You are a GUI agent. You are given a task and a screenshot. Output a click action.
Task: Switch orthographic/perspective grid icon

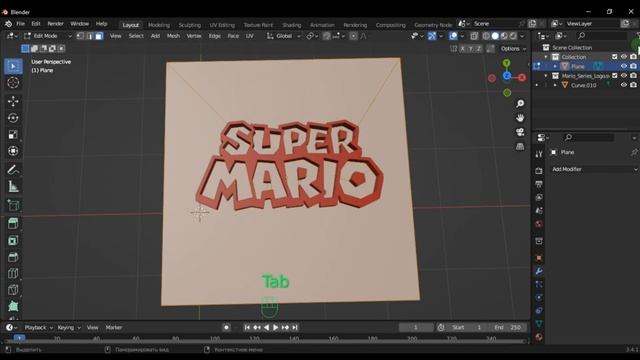[520, 147]
